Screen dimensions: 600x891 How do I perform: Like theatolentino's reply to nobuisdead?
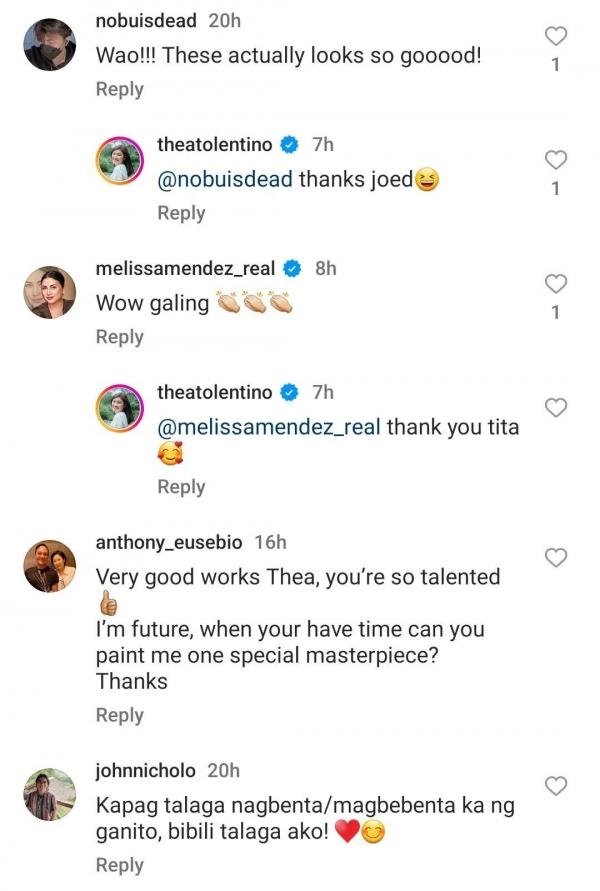pyautogui.click(x=556, y=160)
